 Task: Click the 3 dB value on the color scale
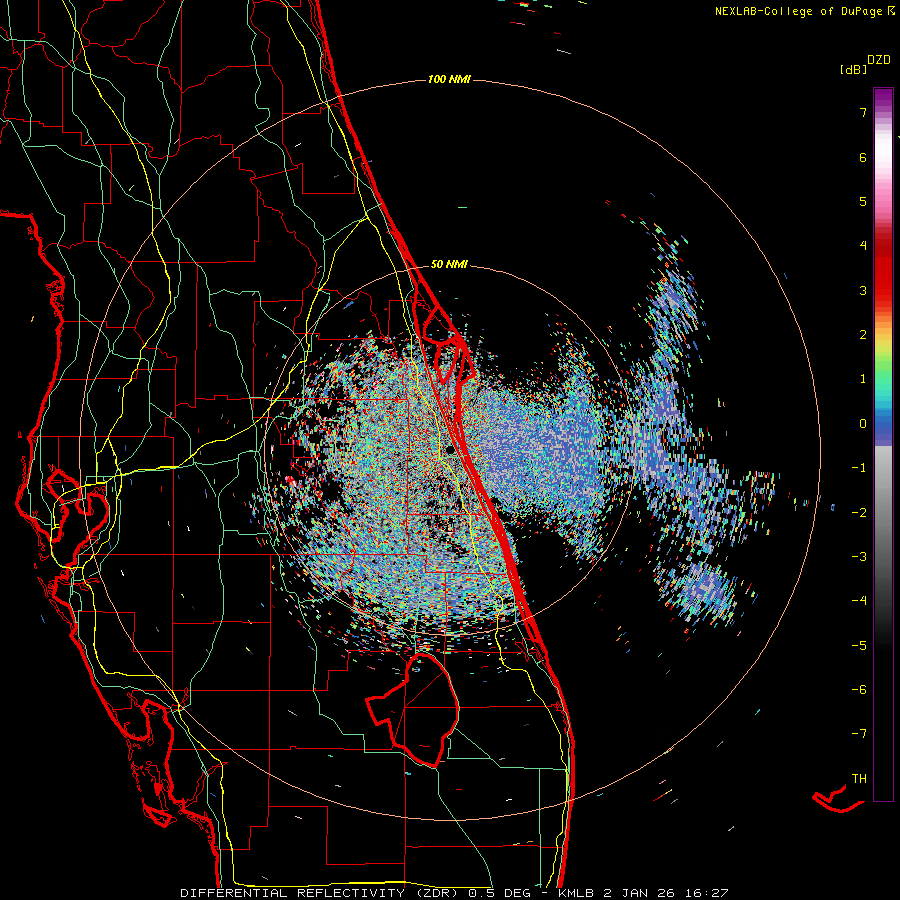pos(863,290)
